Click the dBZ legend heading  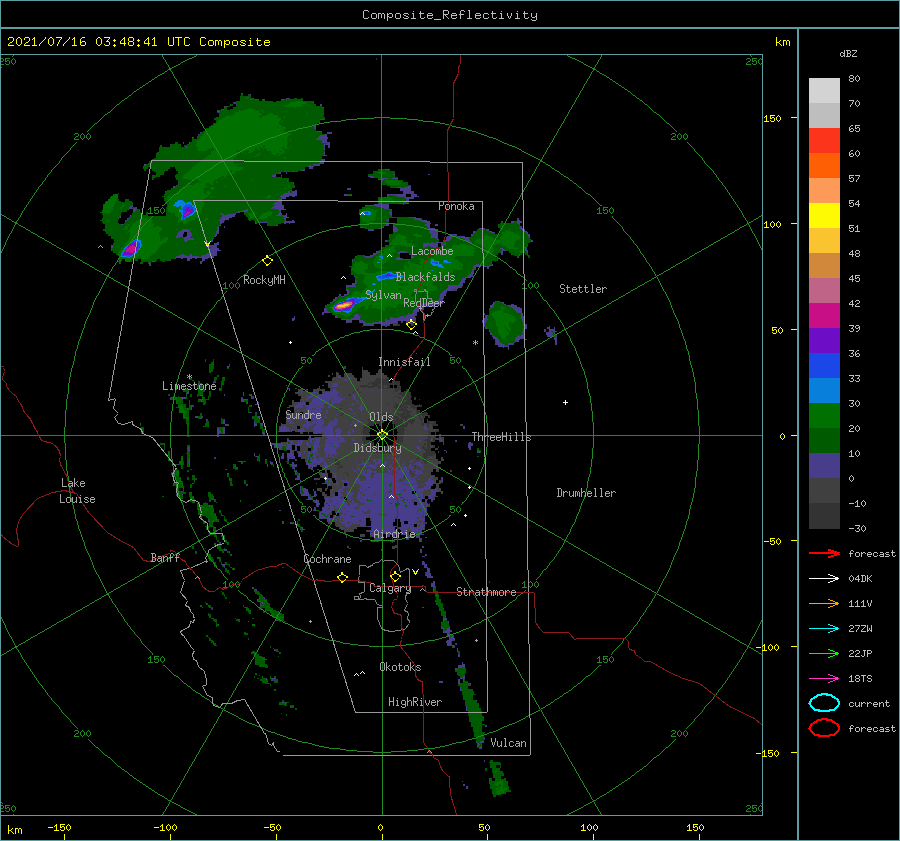tap(848, 54)
